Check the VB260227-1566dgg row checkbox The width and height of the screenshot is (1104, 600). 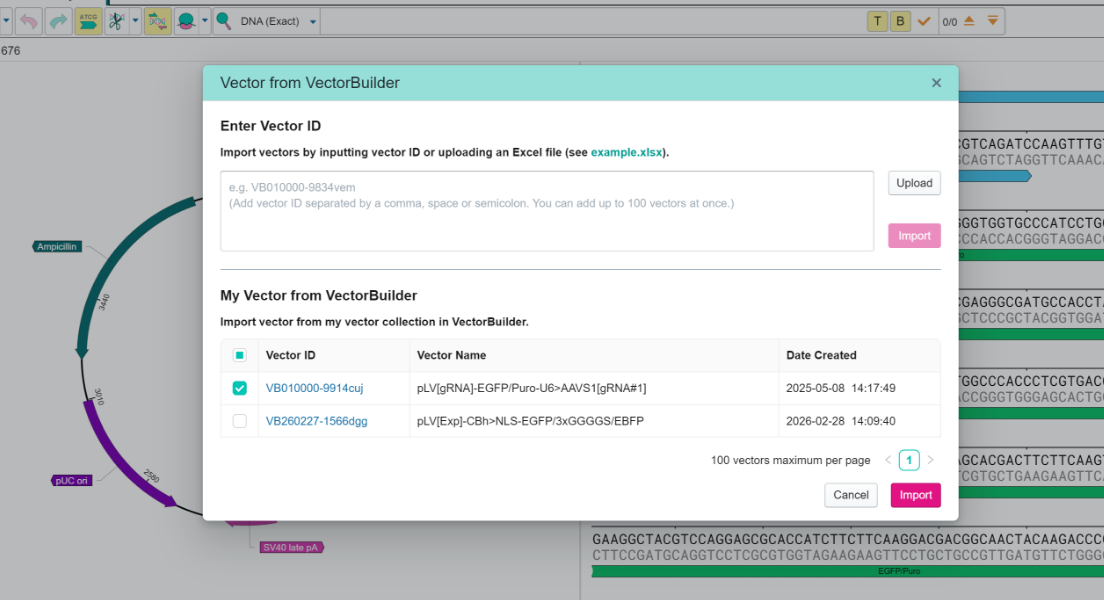tap(239, 421)
